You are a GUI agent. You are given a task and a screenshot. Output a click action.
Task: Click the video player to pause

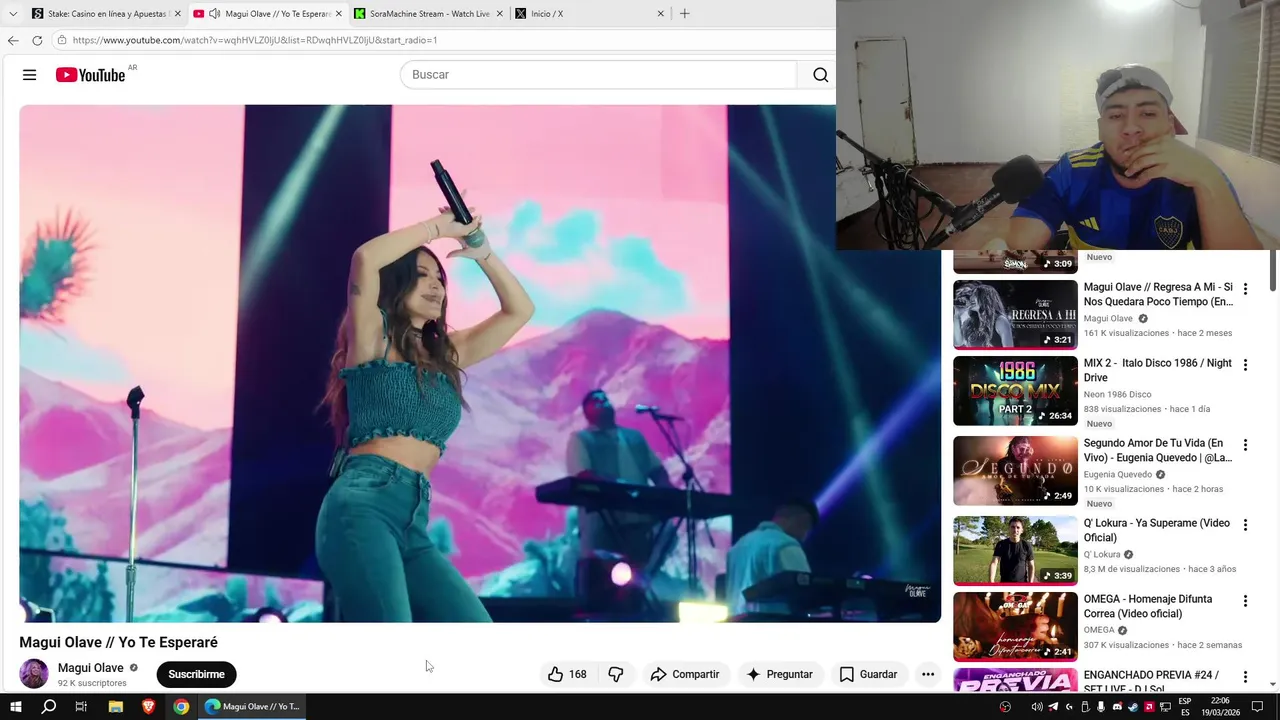pos(480,364)
